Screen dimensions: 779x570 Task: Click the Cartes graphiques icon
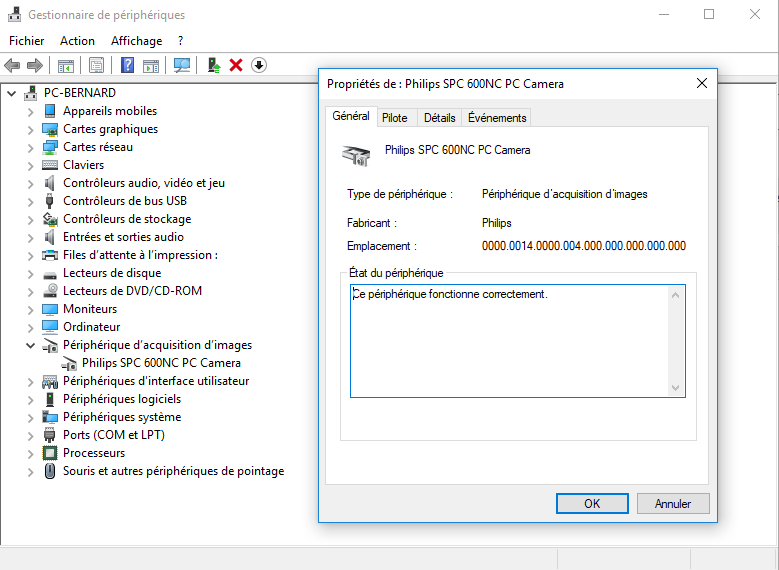(50, 129)
